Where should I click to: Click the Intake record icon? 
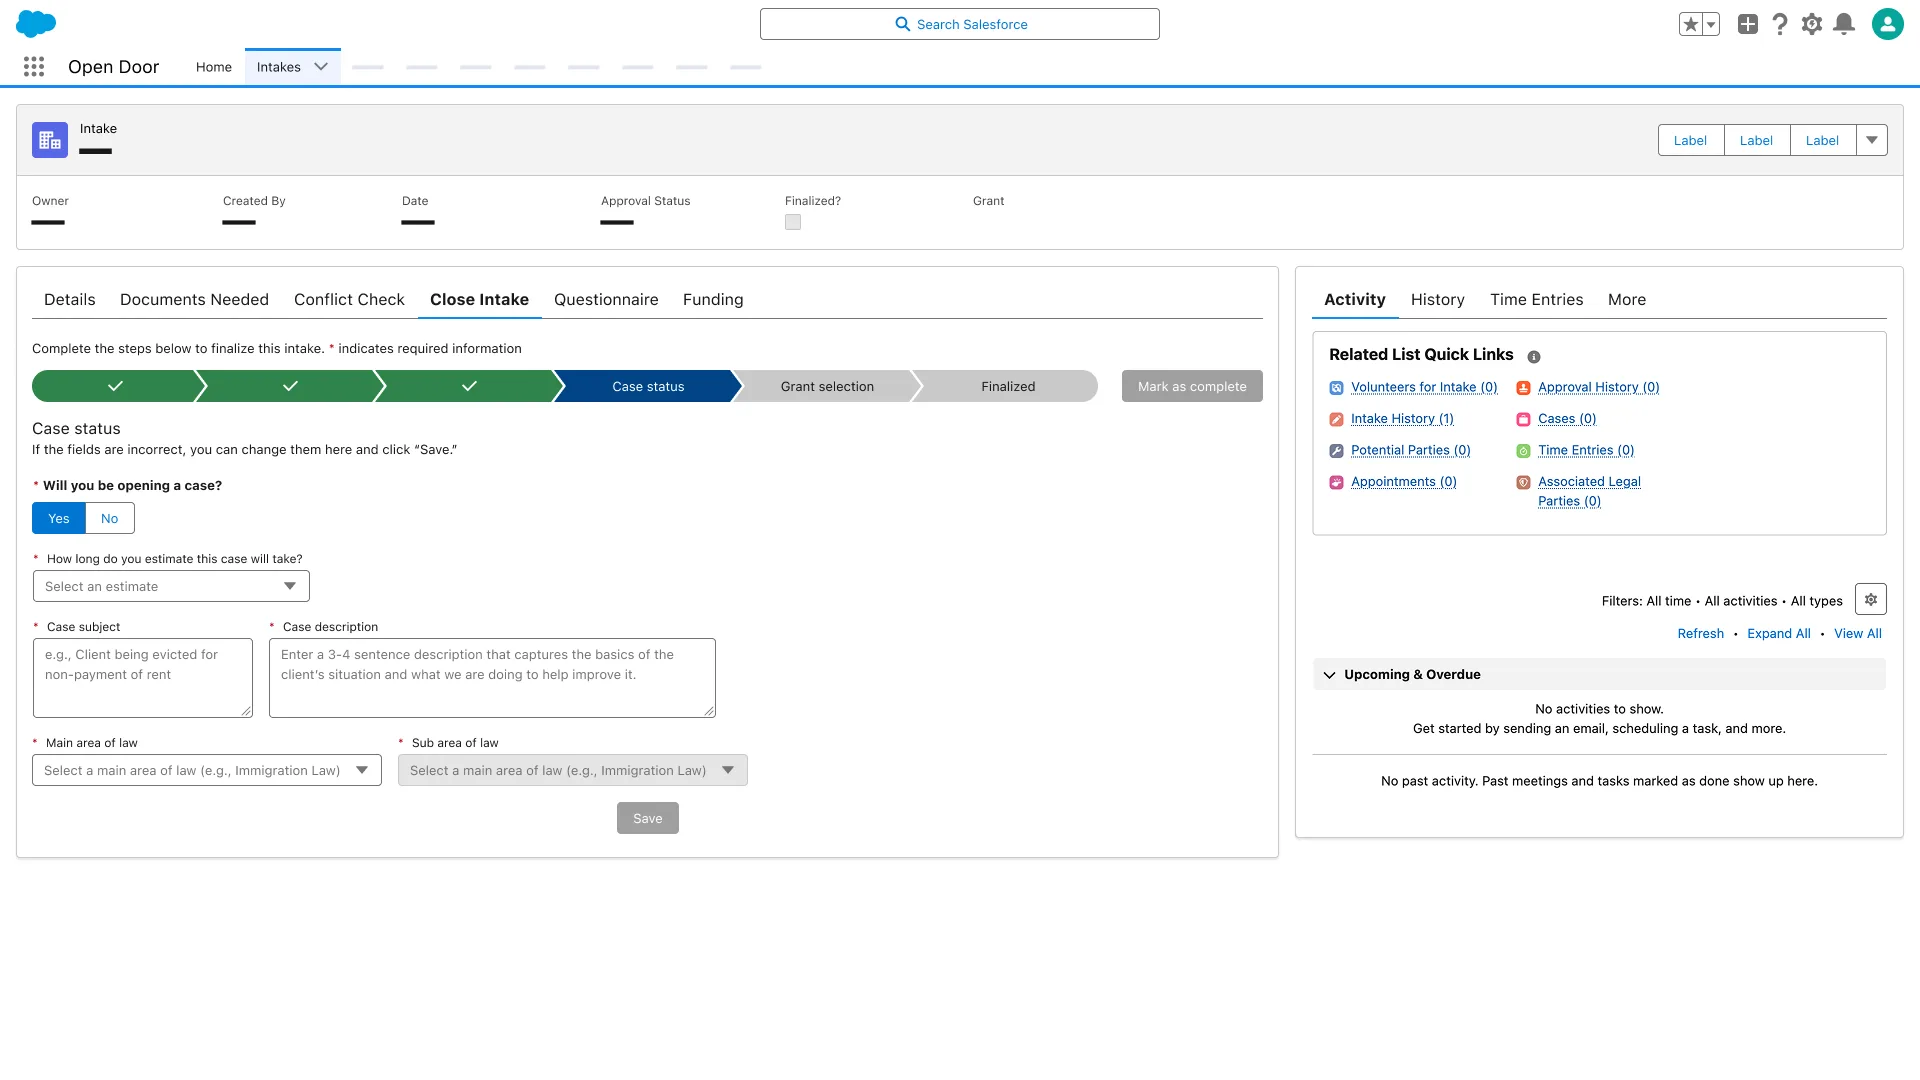[x=50, y=140]
